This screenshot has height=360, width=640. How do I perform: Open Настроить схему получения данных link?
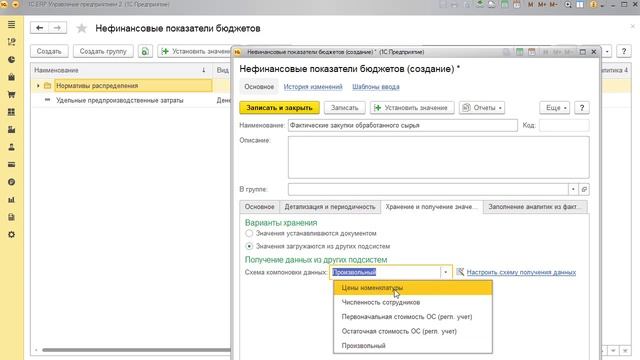click(521, 272)
